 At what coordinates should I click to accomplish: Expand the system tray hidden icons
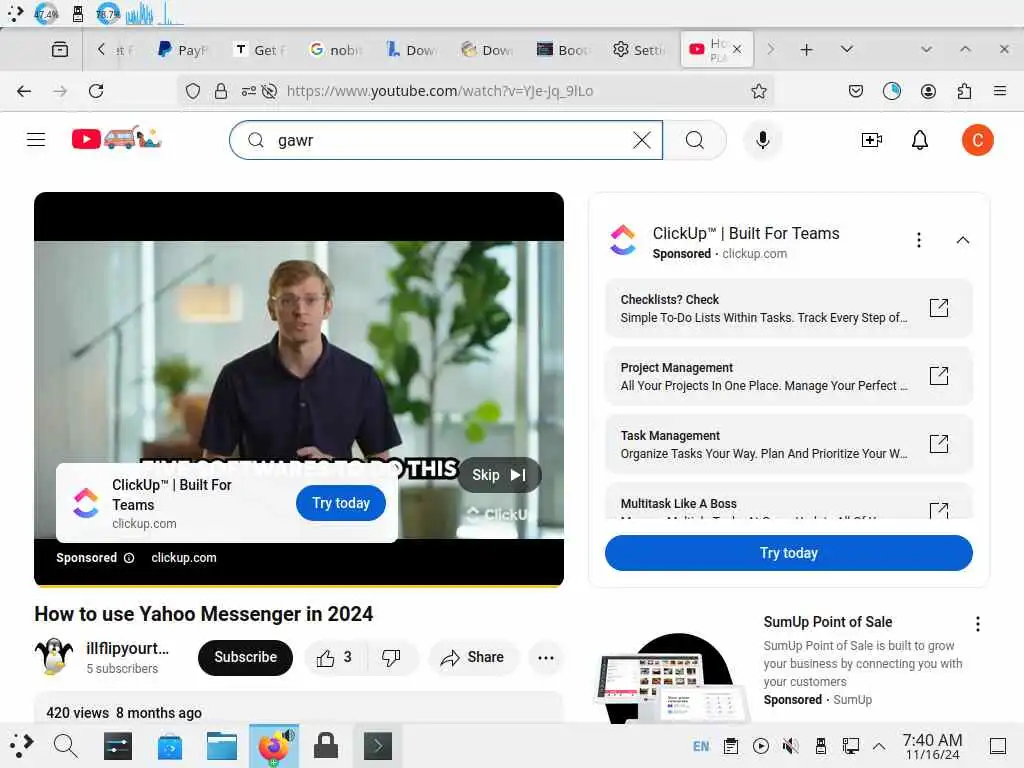coord(879,746)
